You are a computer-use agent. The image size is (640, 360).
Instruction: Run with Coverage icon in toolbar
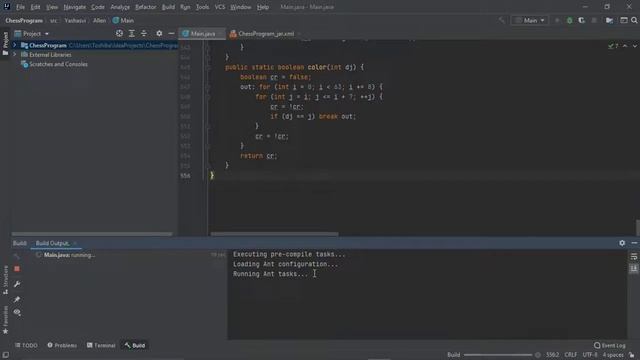tap(581, 20)
